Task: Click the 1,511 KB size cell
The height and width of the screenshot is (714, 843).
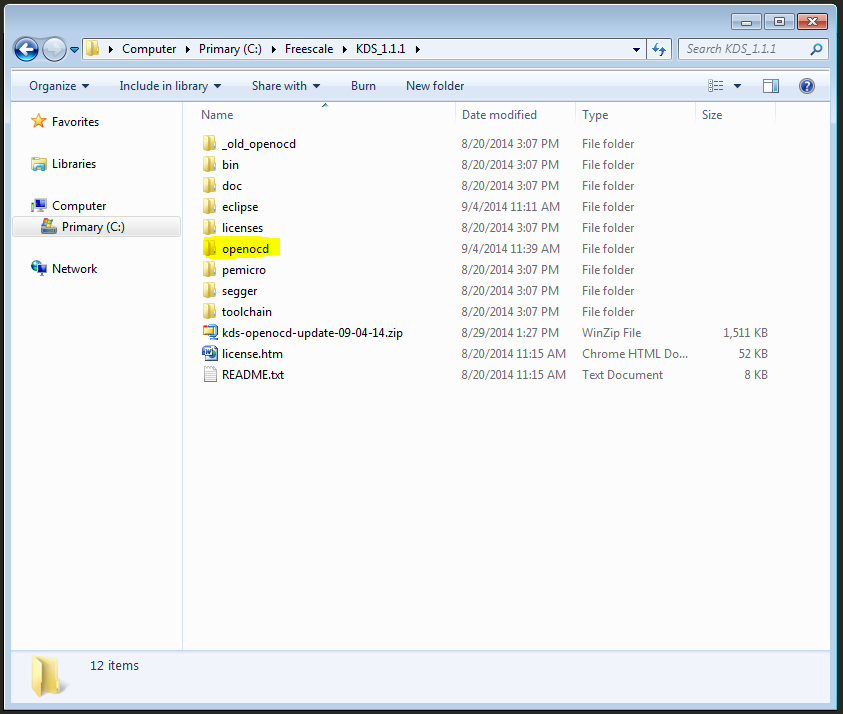Action: 745,333
